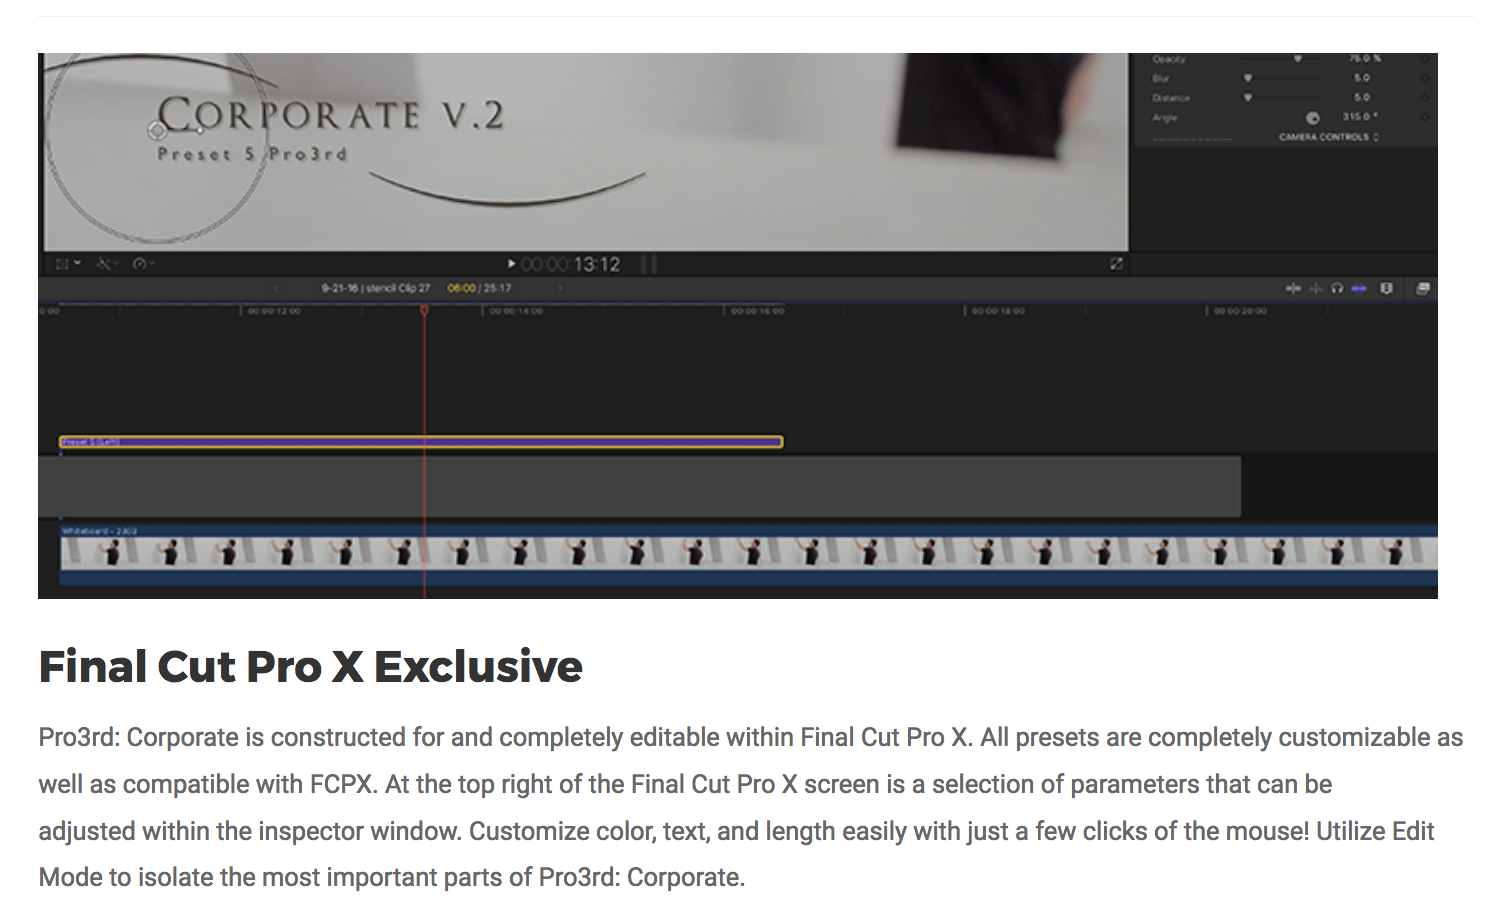Click the 00:00:12:00 ruler mark
1500x912 pixels.
(273, 311)
